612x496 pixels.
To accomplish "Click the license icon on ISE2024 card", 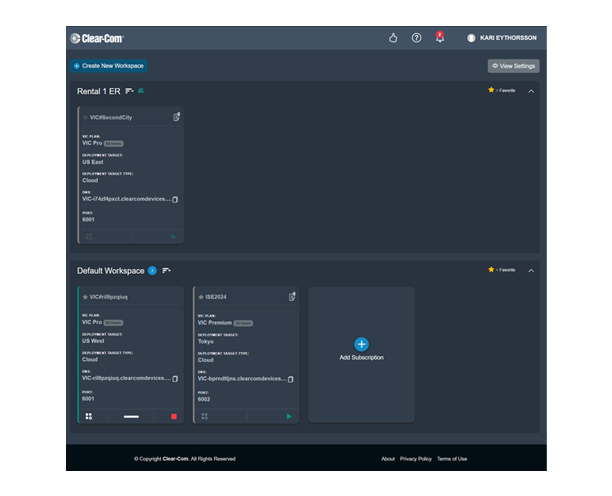I will point(292,297).
